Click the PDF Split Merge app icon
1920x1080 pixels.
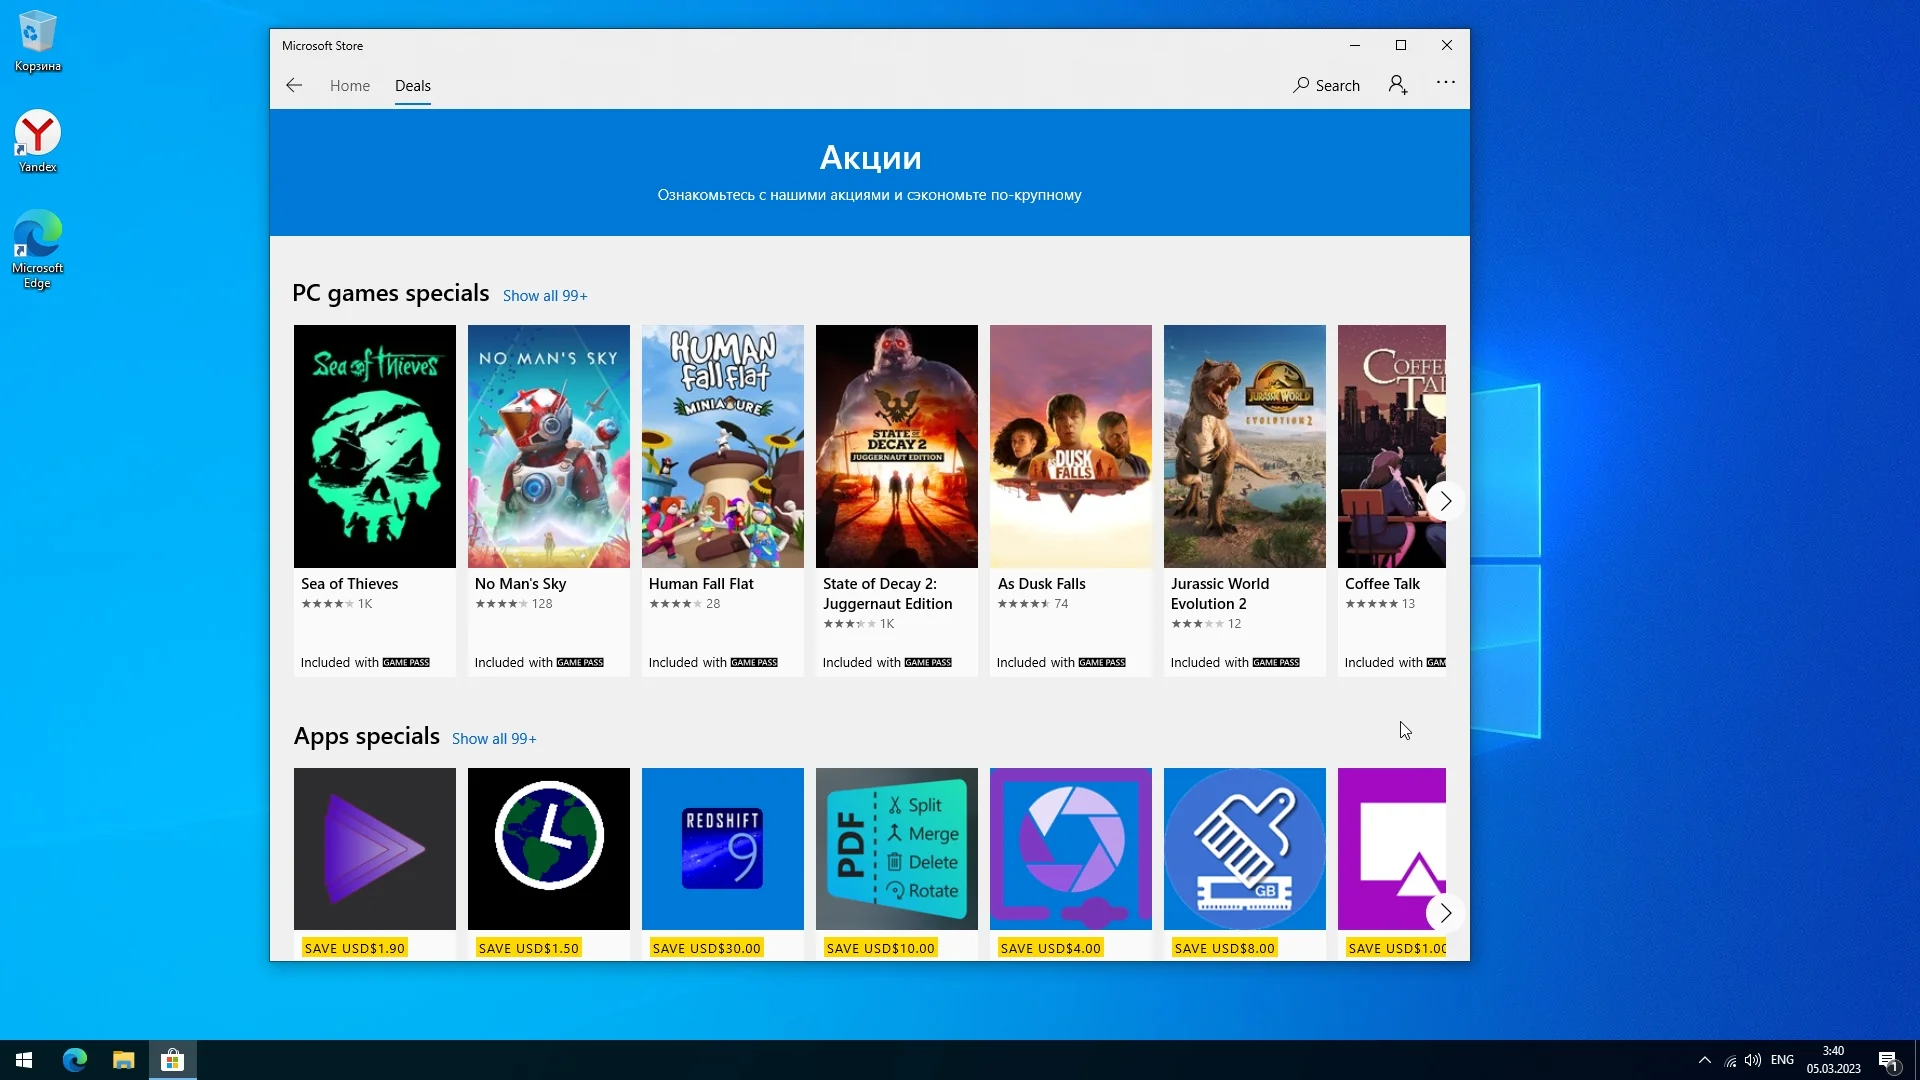click(896, 848)
